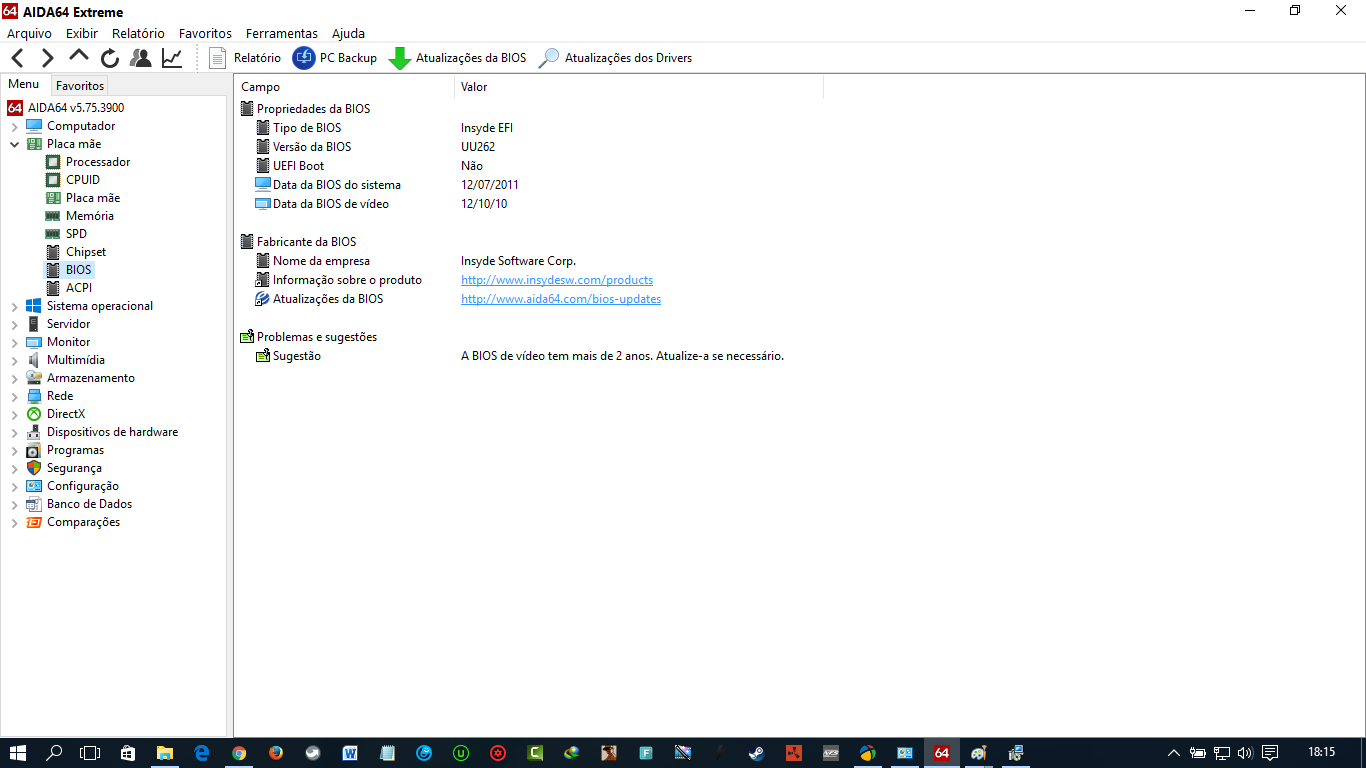Click the up arrow toolbar icon
The height and width of the screenshot is (768, 1366).
79,57
